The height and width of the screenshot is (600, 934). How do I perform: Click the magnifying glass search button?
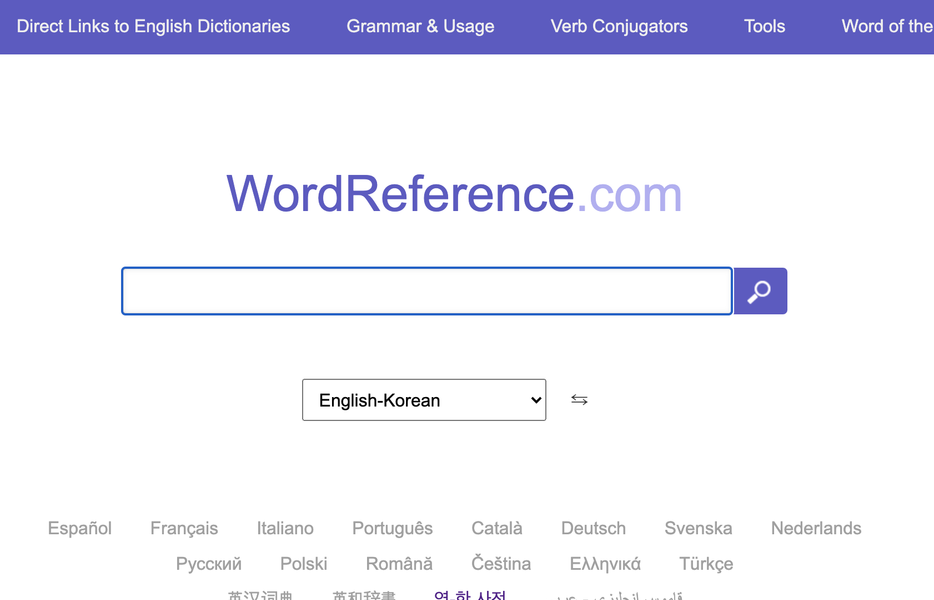click(760, 291)
